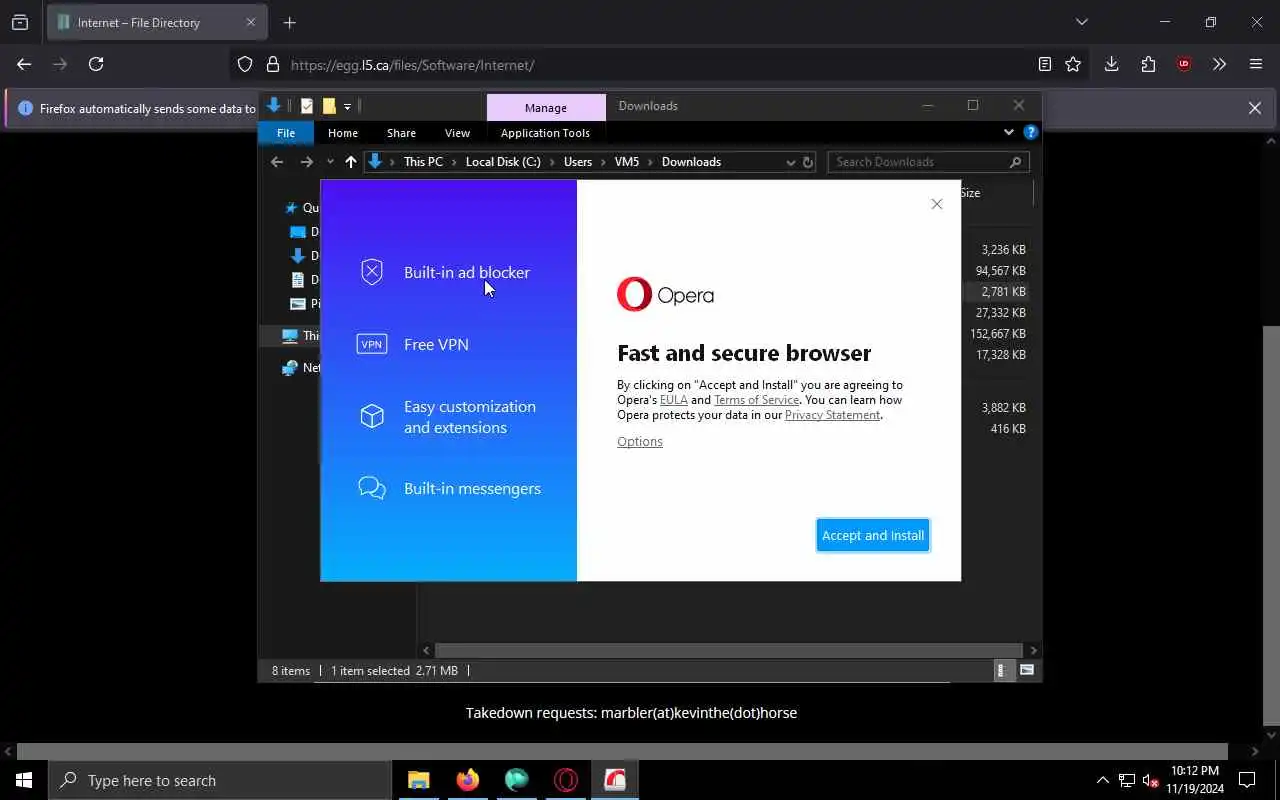The height and width of the screenshot is (800, 1280).
Task: Open Firefox Downloads panel
Action: click(1111, 64)
